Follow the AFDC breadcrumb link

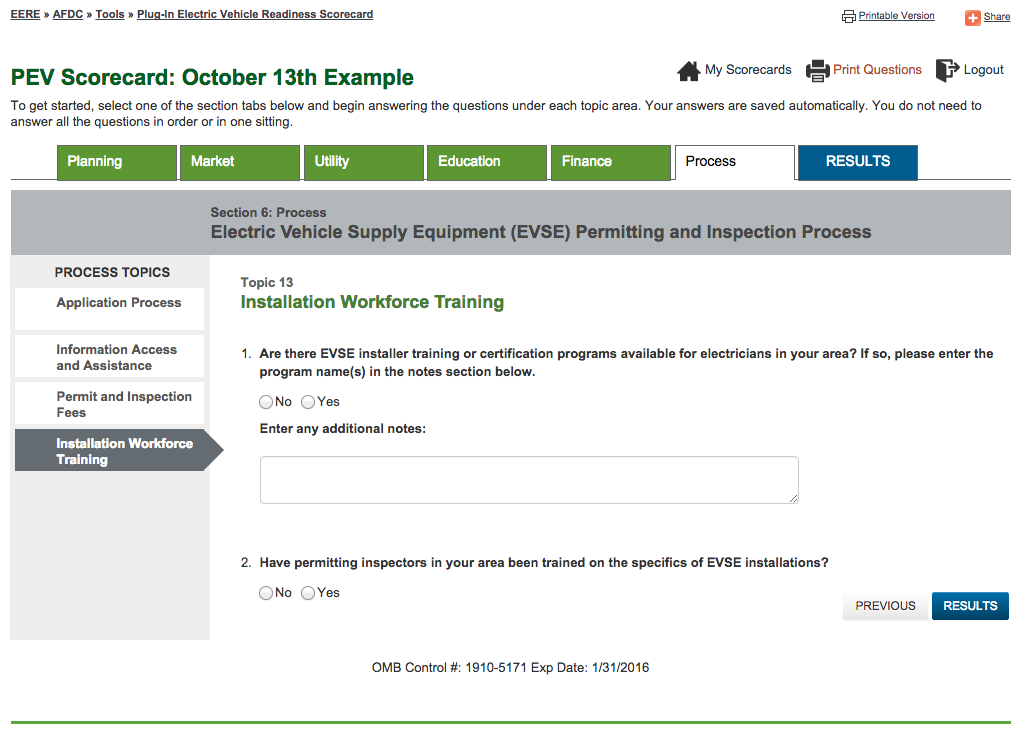(67, 15)
